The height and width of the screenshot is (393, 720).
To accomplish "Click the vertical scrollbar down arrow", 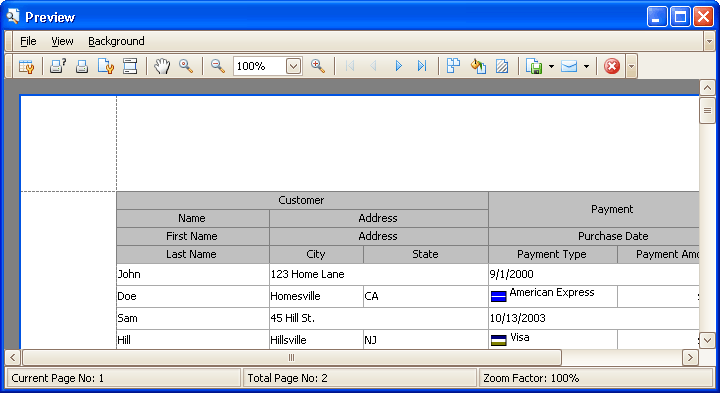I will (707, 341).
